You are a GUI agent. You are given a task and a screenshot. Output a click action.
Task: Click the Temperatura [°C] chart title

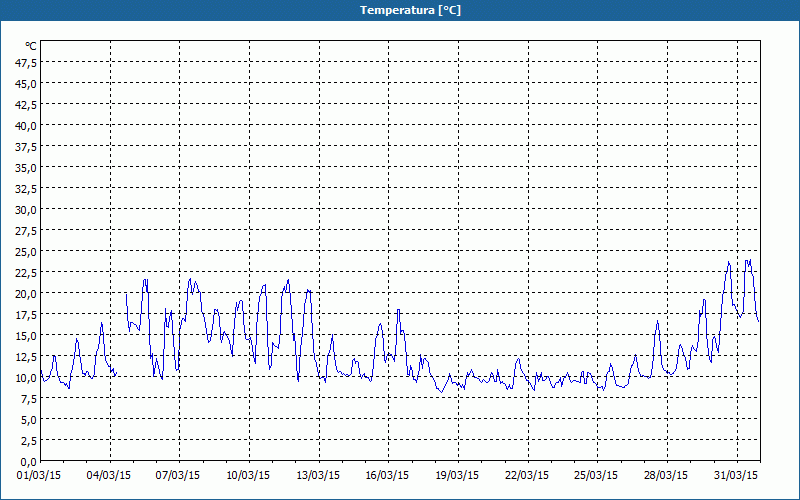pos(410,10)
